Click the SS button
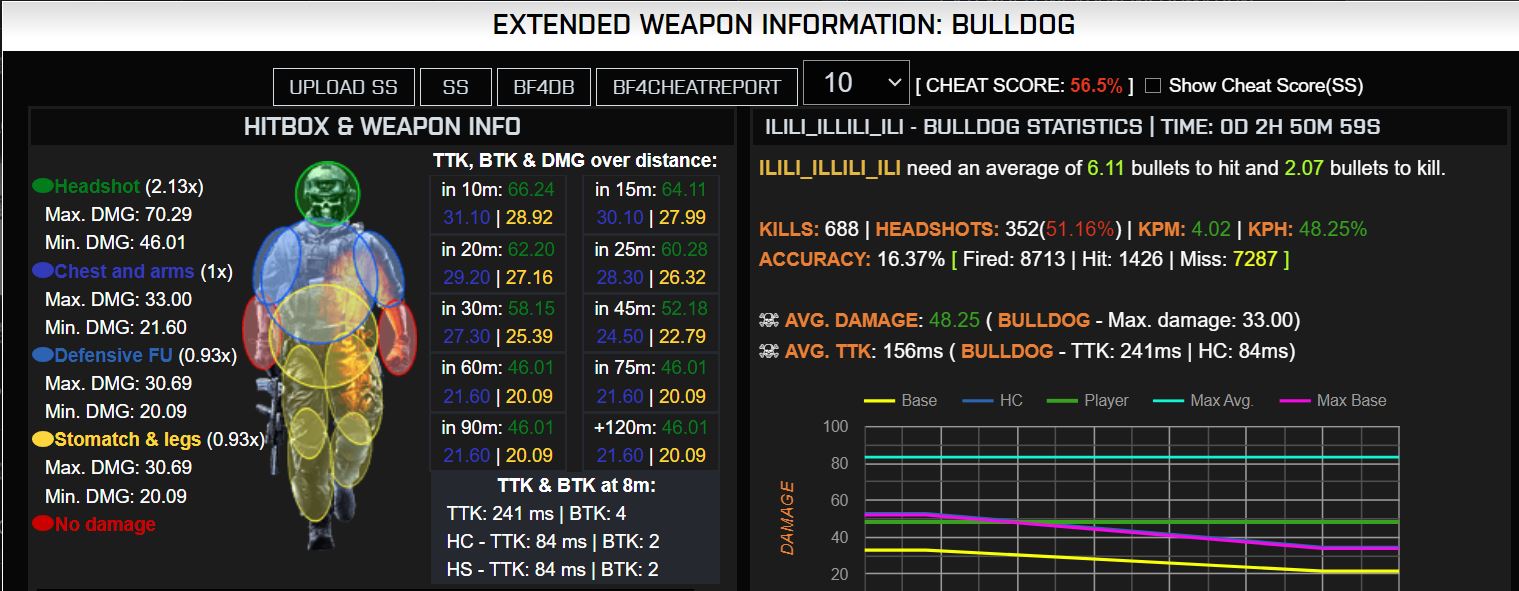This screenshot has height=591, width=1519. (455, 87)
